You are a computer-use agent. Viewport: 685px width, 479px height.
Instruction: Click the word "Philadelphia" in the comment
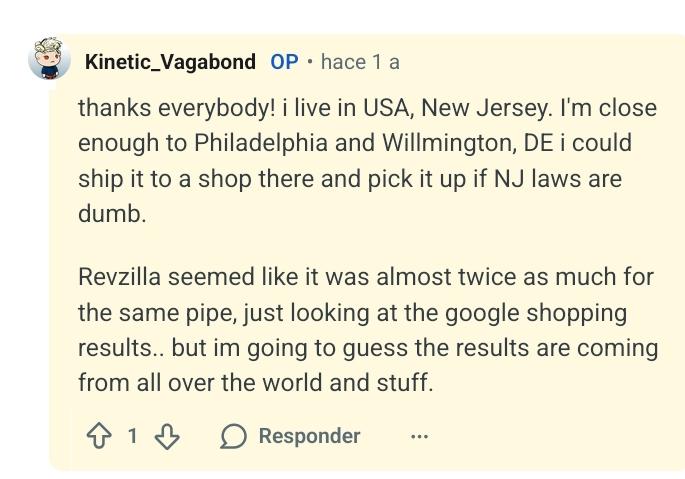click(260, 142)
